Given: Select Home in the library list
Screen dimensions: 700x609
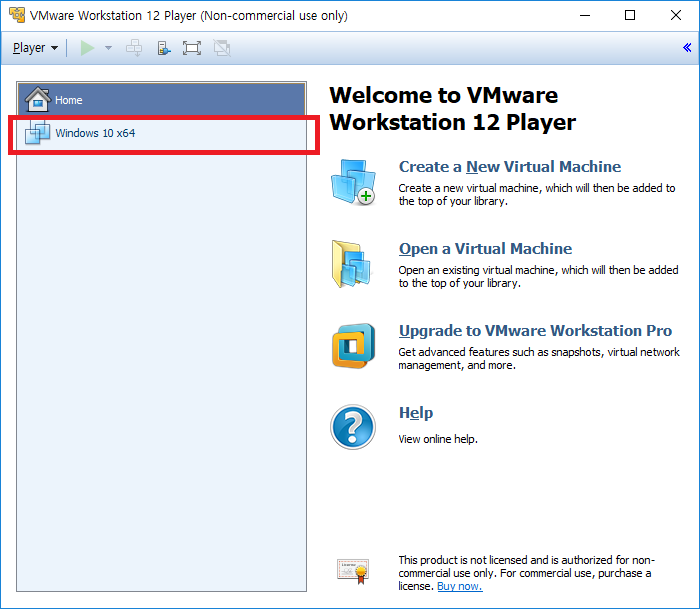Looking at the screenshot, I should tap(162, 100).
